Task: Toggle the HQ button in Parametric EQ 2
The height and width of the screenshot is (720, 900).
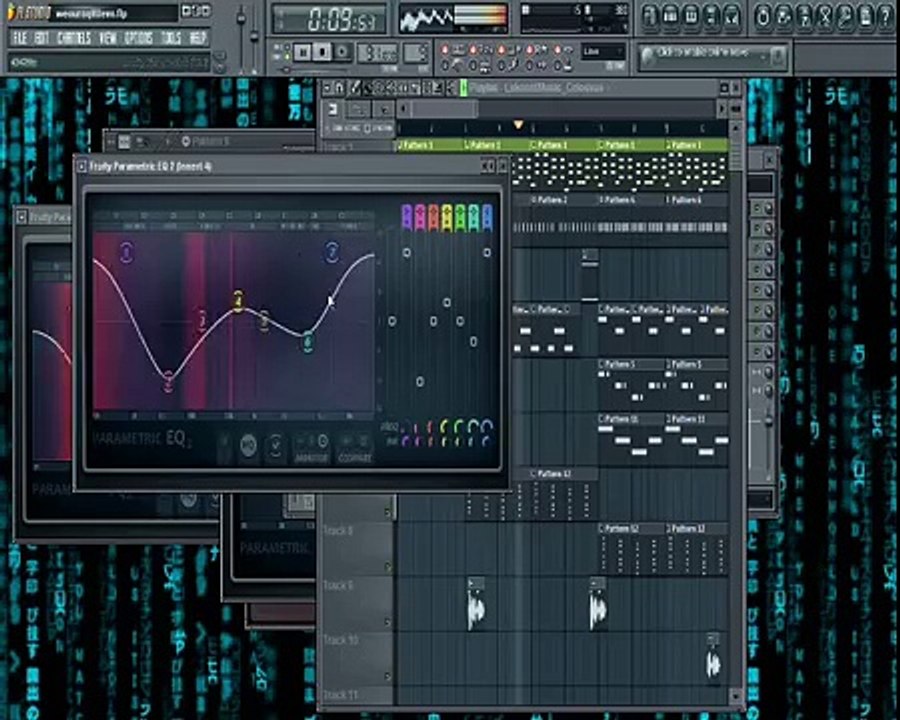Action: 249,446
